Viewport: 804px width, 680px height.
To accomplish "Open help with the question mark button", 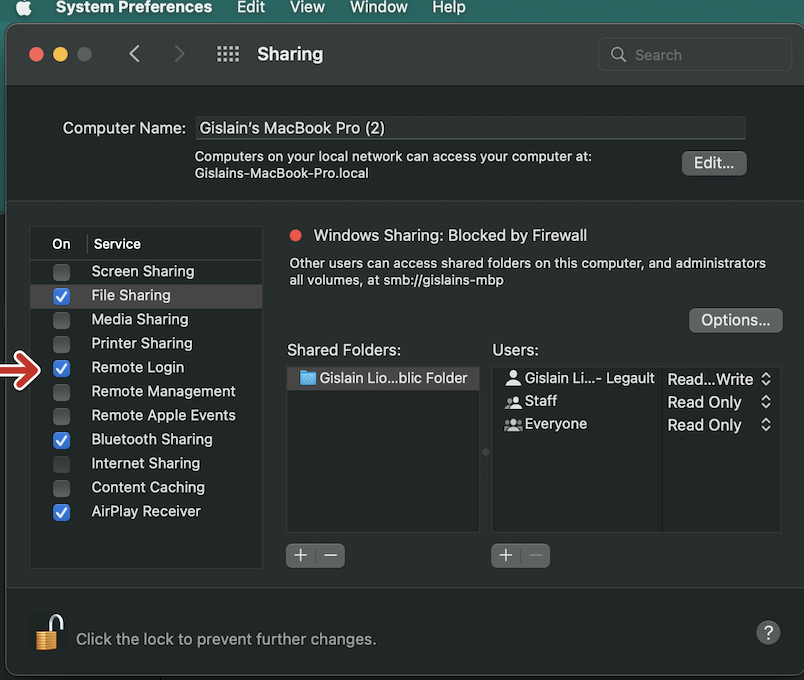I will 768,633.
